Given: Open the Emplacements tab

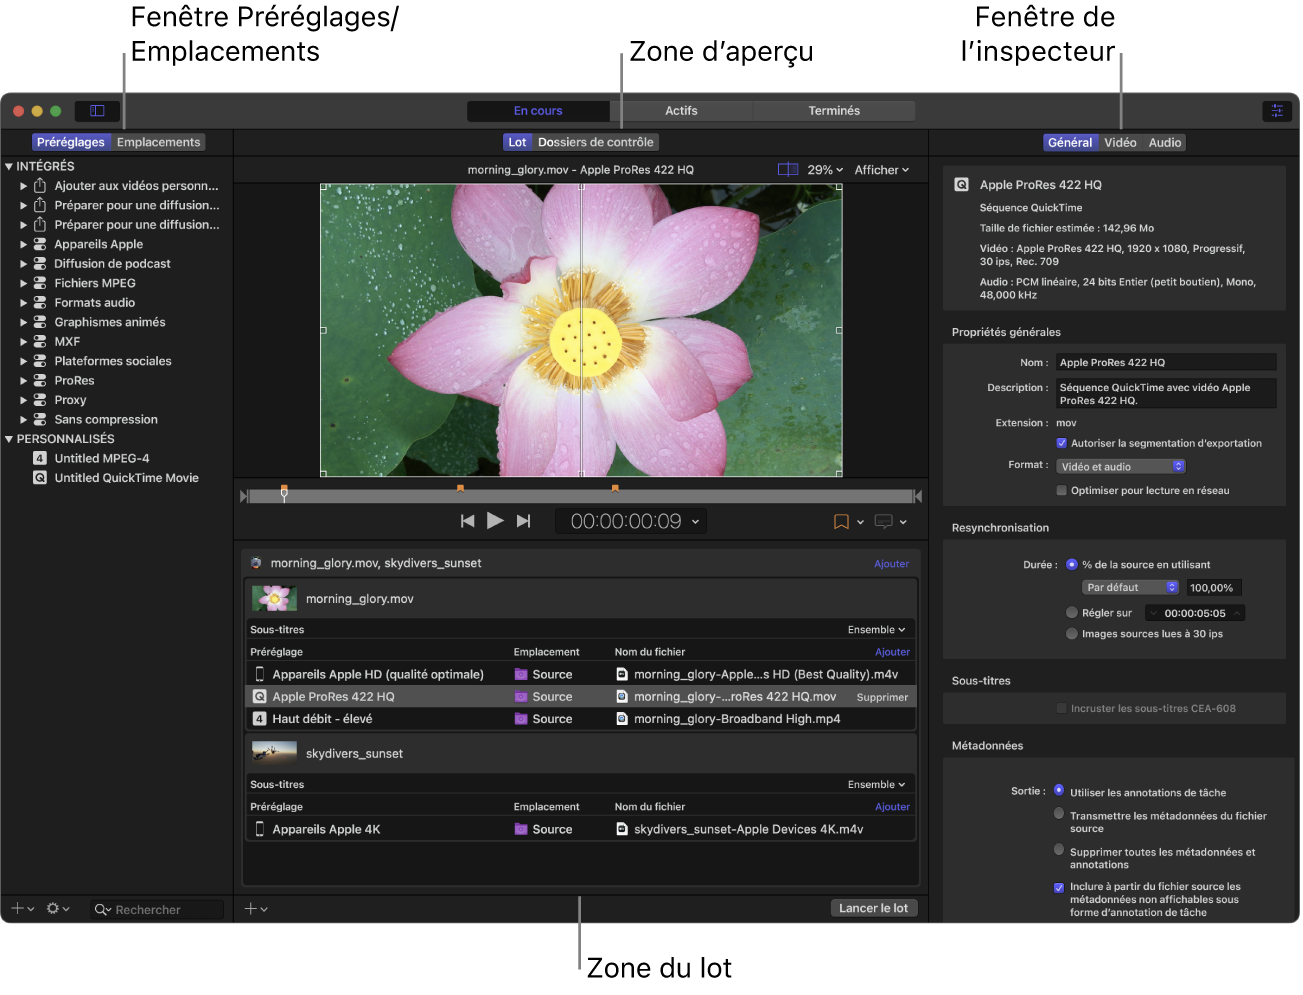Looking at the screenshot, I should coord(158,143).
